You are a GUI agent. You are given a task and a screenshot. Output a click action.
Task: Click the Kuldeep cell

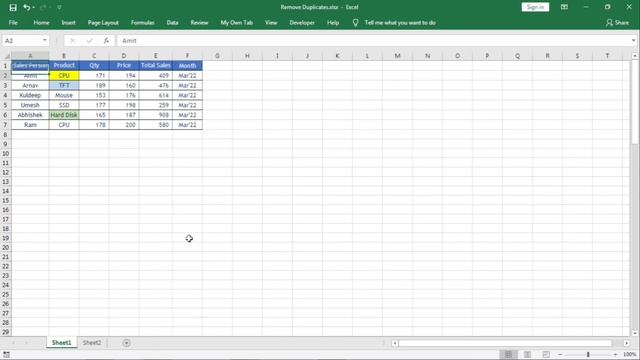pyautogui.click(x=30, y=95)
